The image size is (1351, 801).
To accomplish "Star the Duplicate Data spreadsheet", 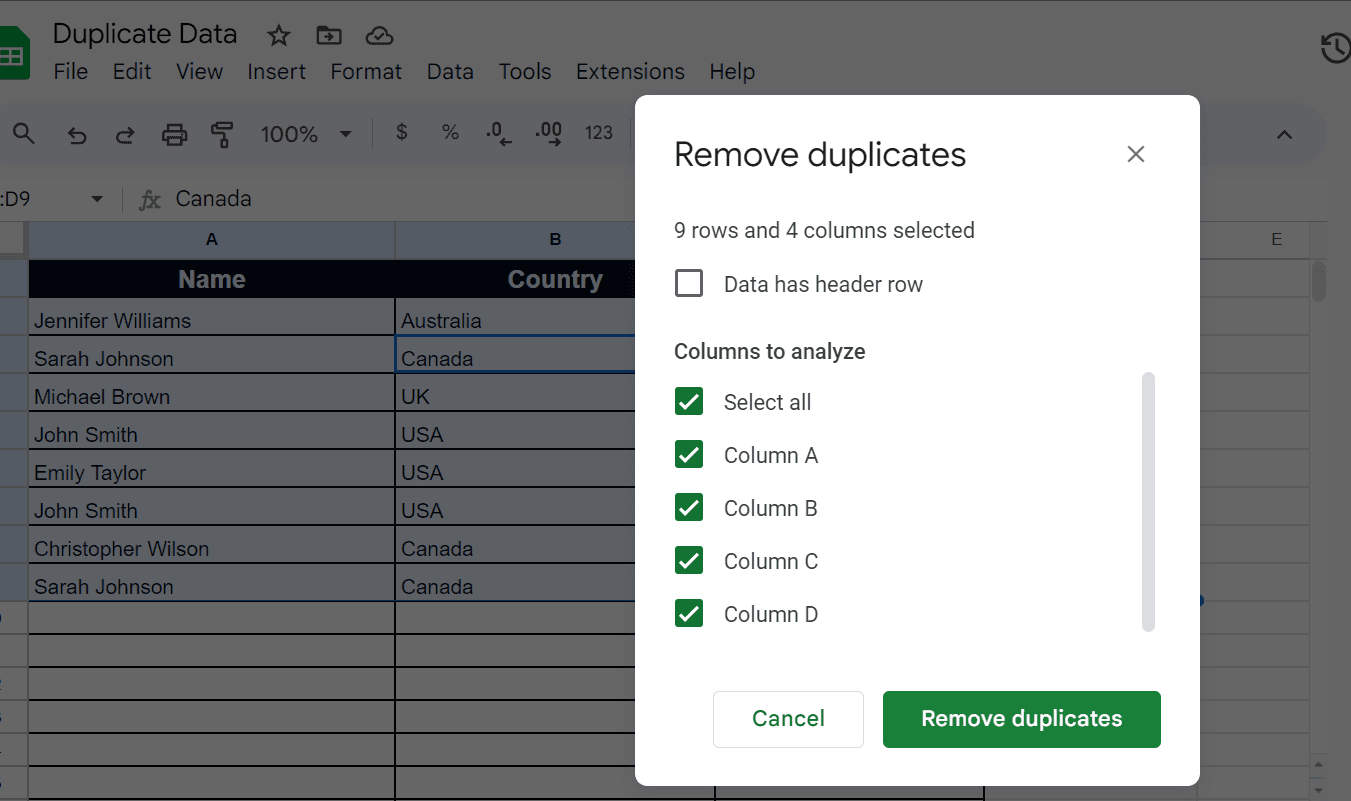I will [277, 35].
